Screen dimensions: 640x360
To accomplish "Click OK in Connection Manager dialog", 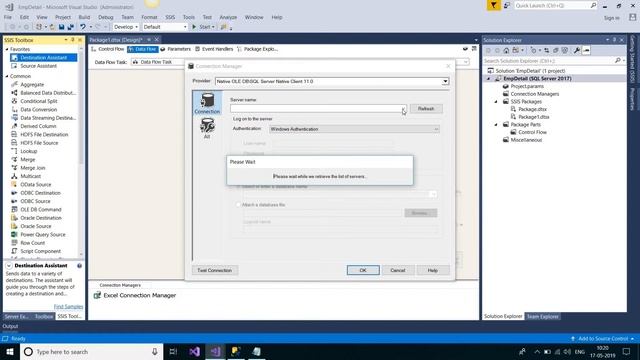I will (363, 270).
